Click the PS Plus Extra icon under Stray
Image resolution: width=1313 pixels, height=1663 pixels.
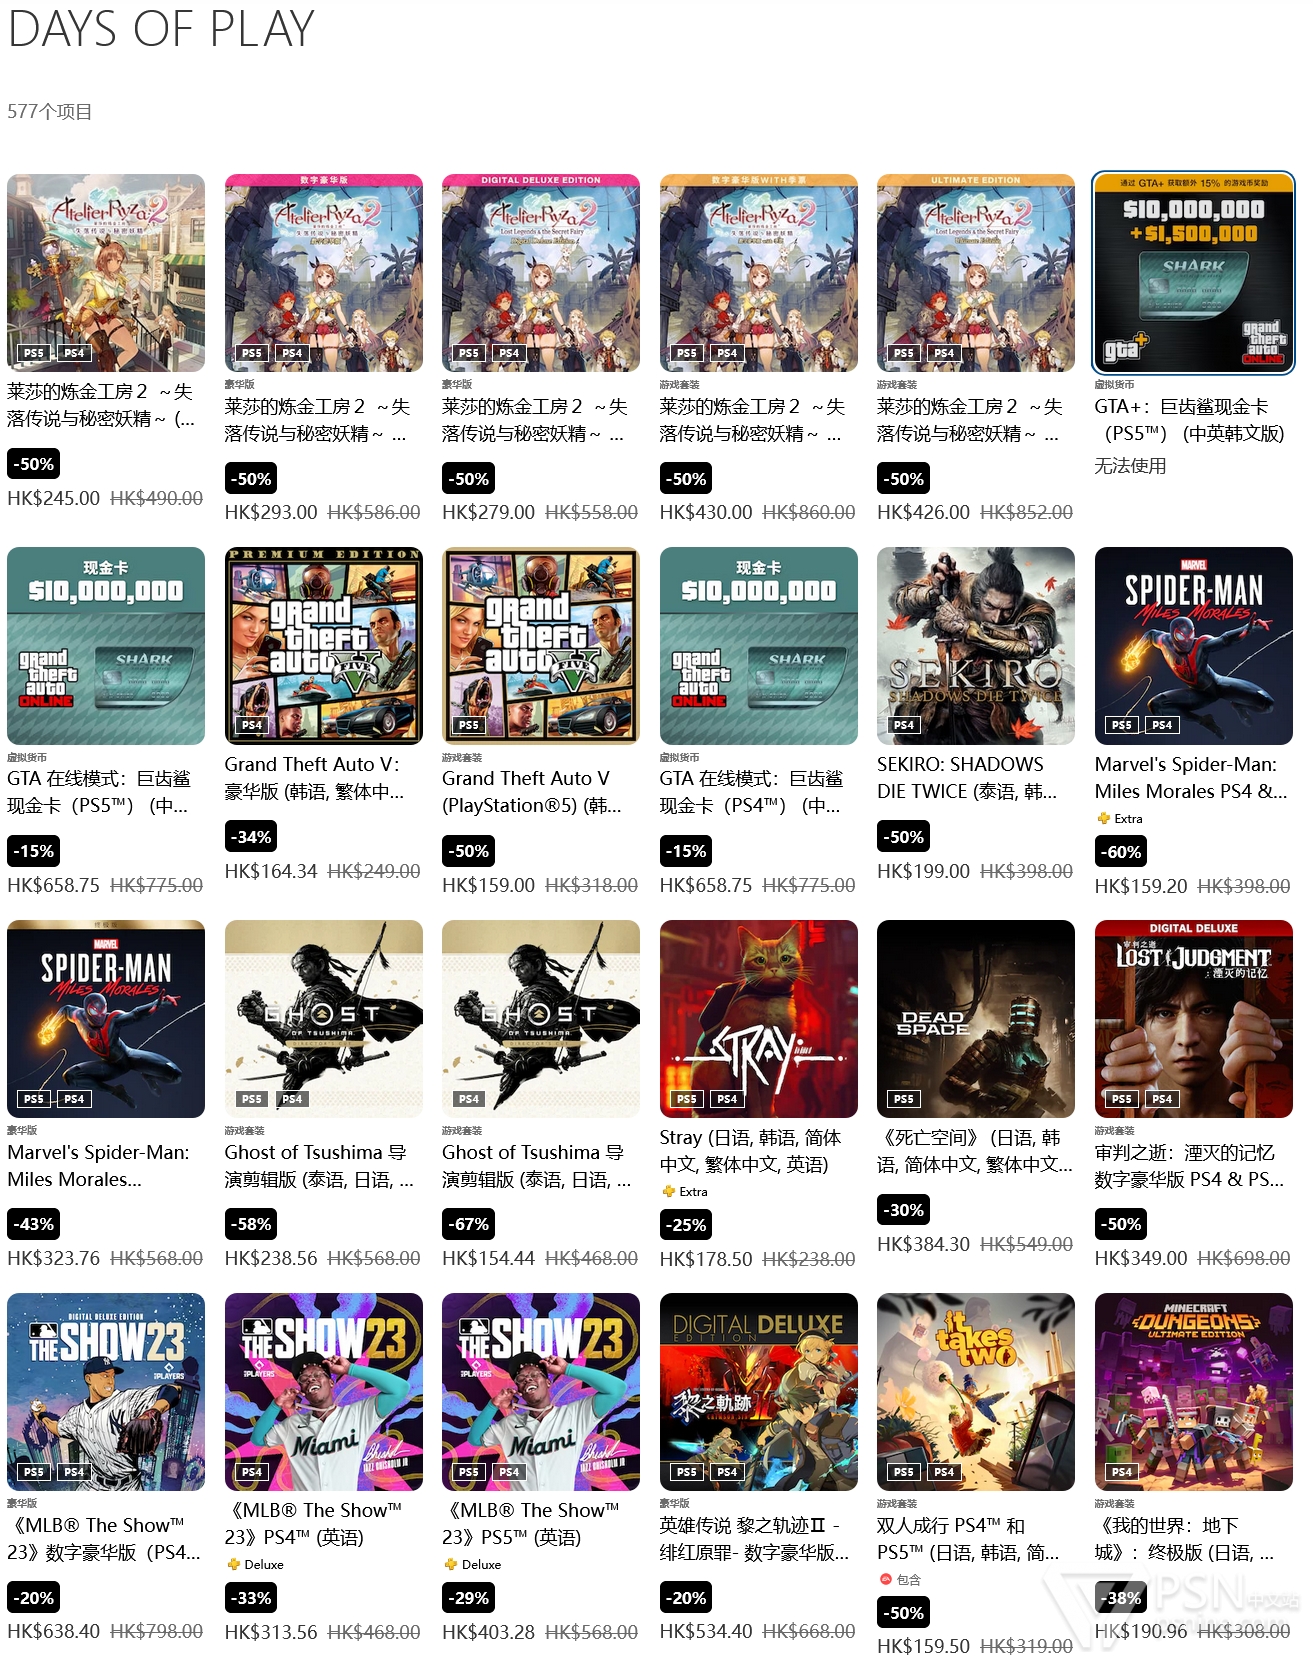[x=668, y=1191]
